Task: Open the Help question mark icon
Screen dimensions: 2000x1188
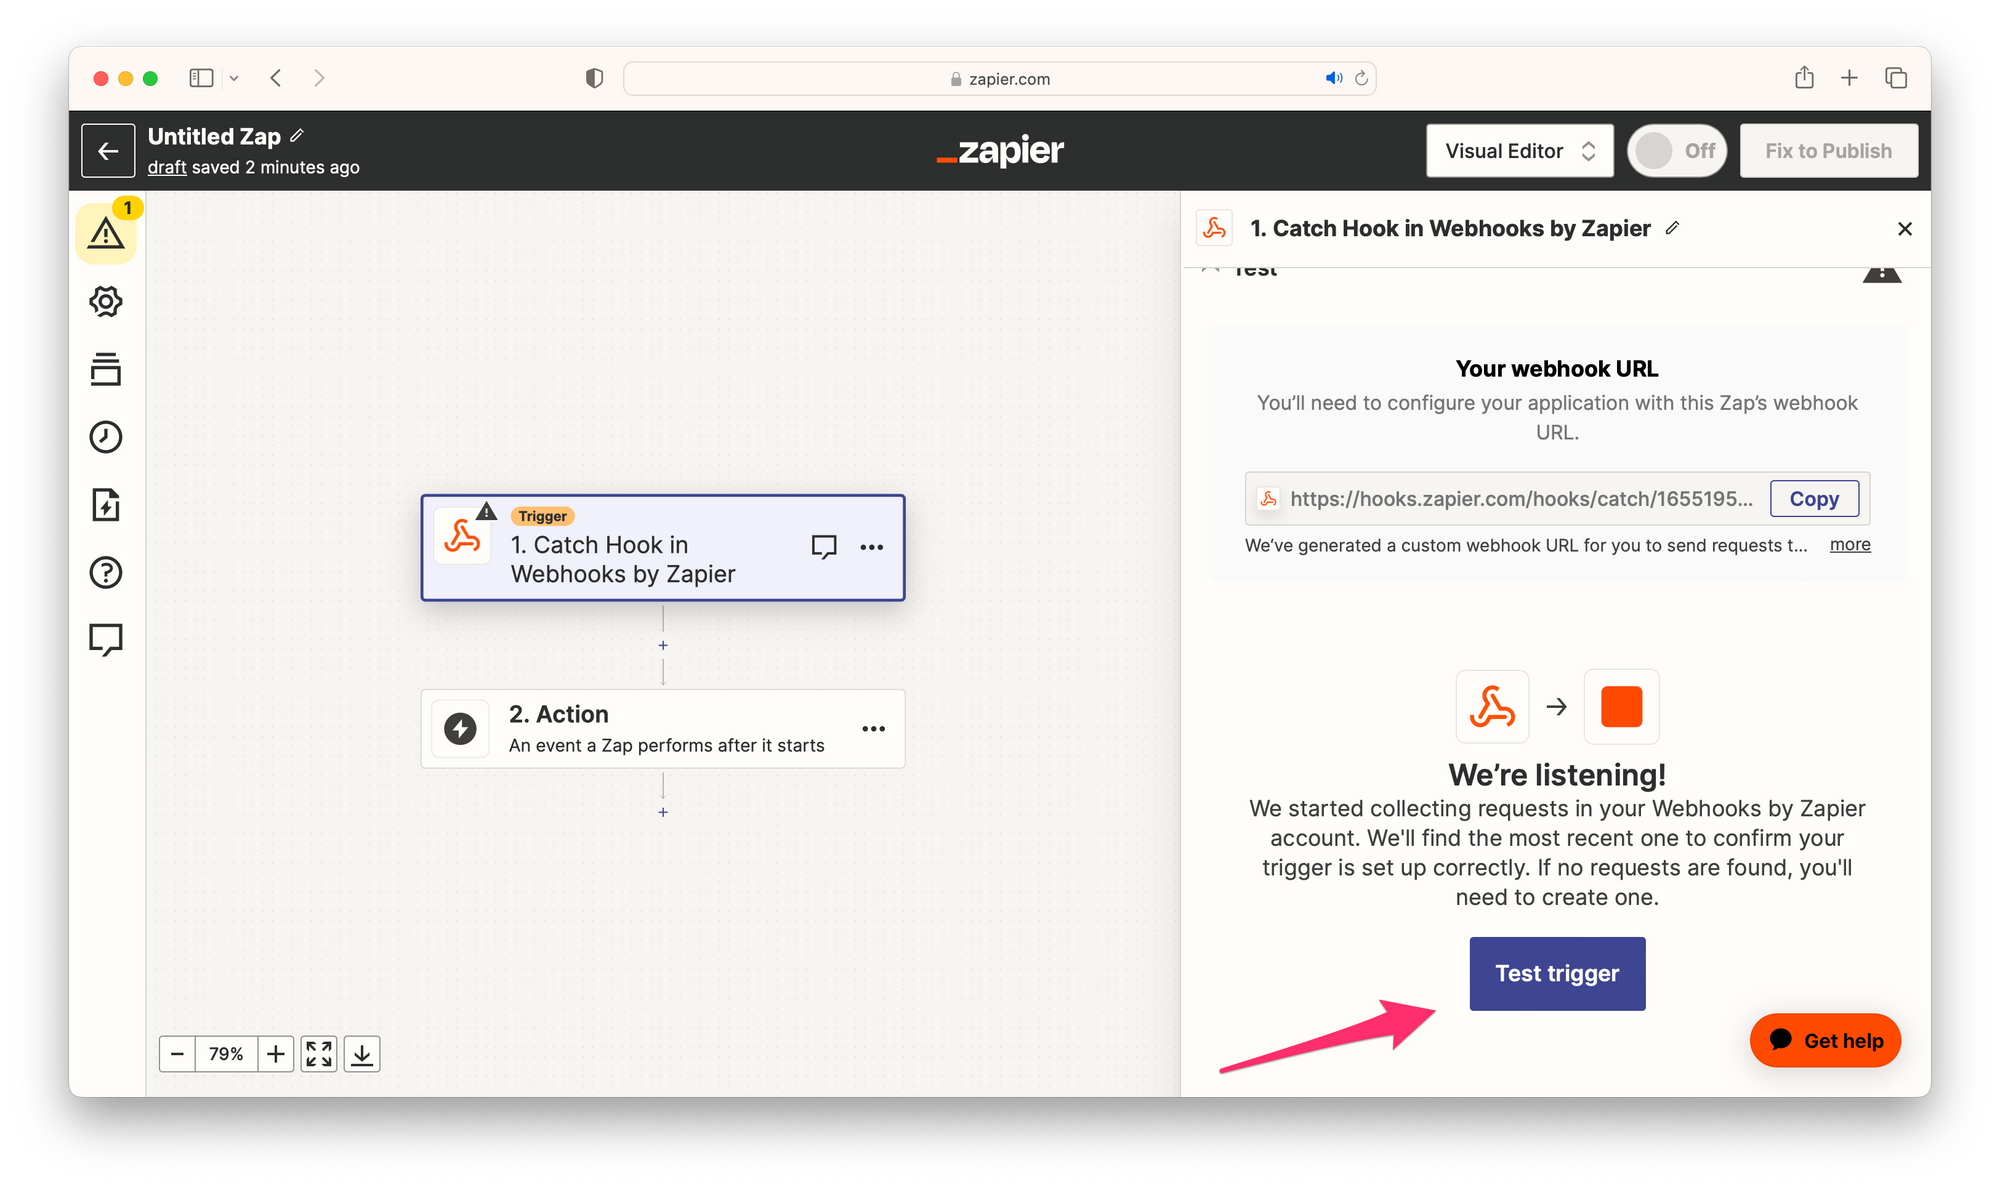Action: [106, 572]
